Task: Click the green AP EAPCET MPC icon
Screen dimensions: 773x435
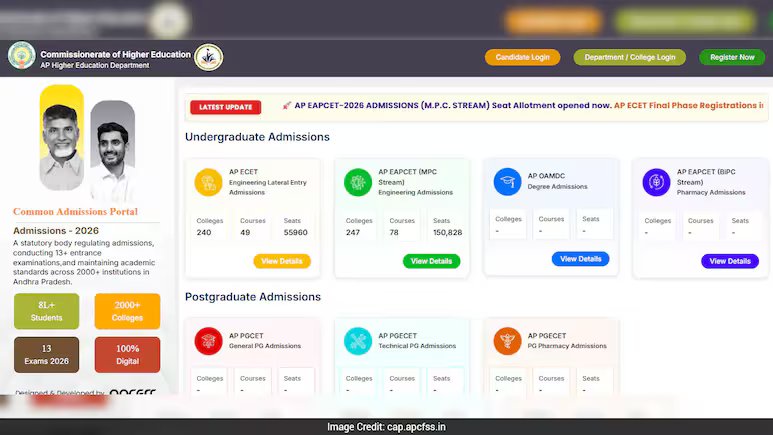Action: pos(358,182)
